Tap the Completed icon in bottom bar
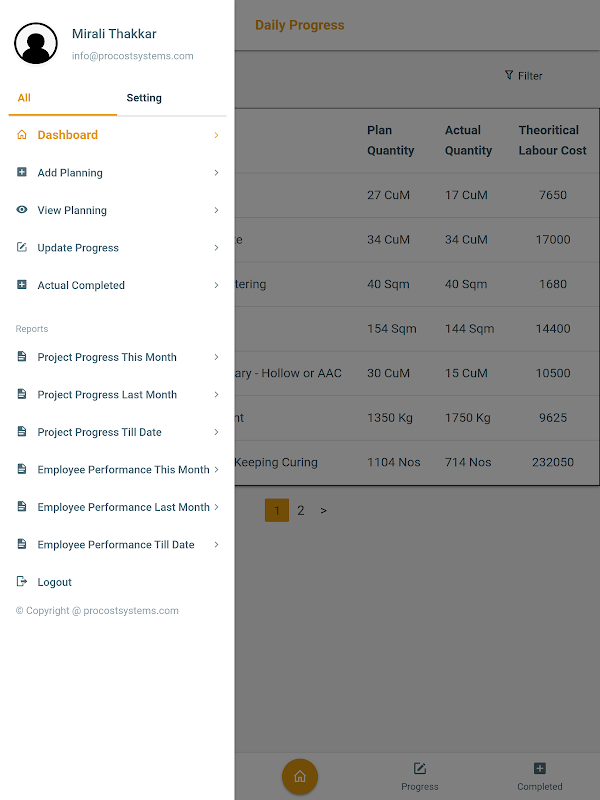 pyautogui.click(x=540, y=769)
